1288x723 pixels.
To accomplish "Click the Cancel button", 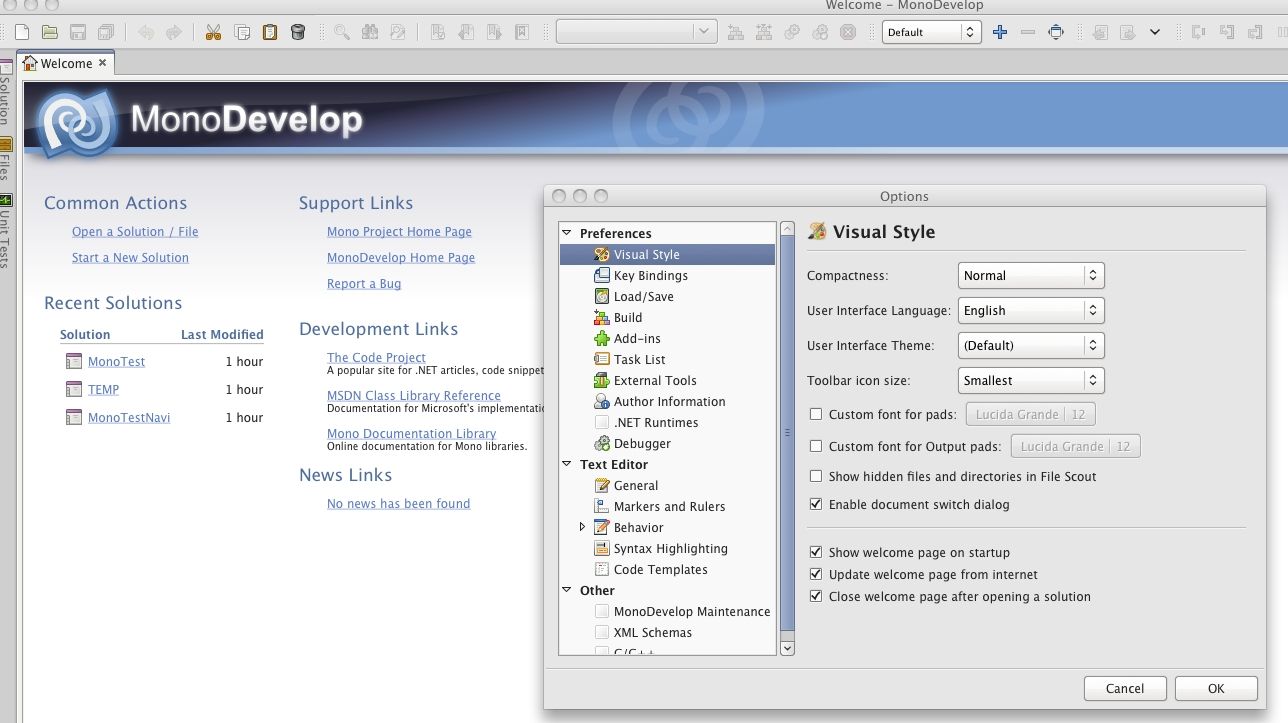I will pyautogui.click(x=1125, y=688).
